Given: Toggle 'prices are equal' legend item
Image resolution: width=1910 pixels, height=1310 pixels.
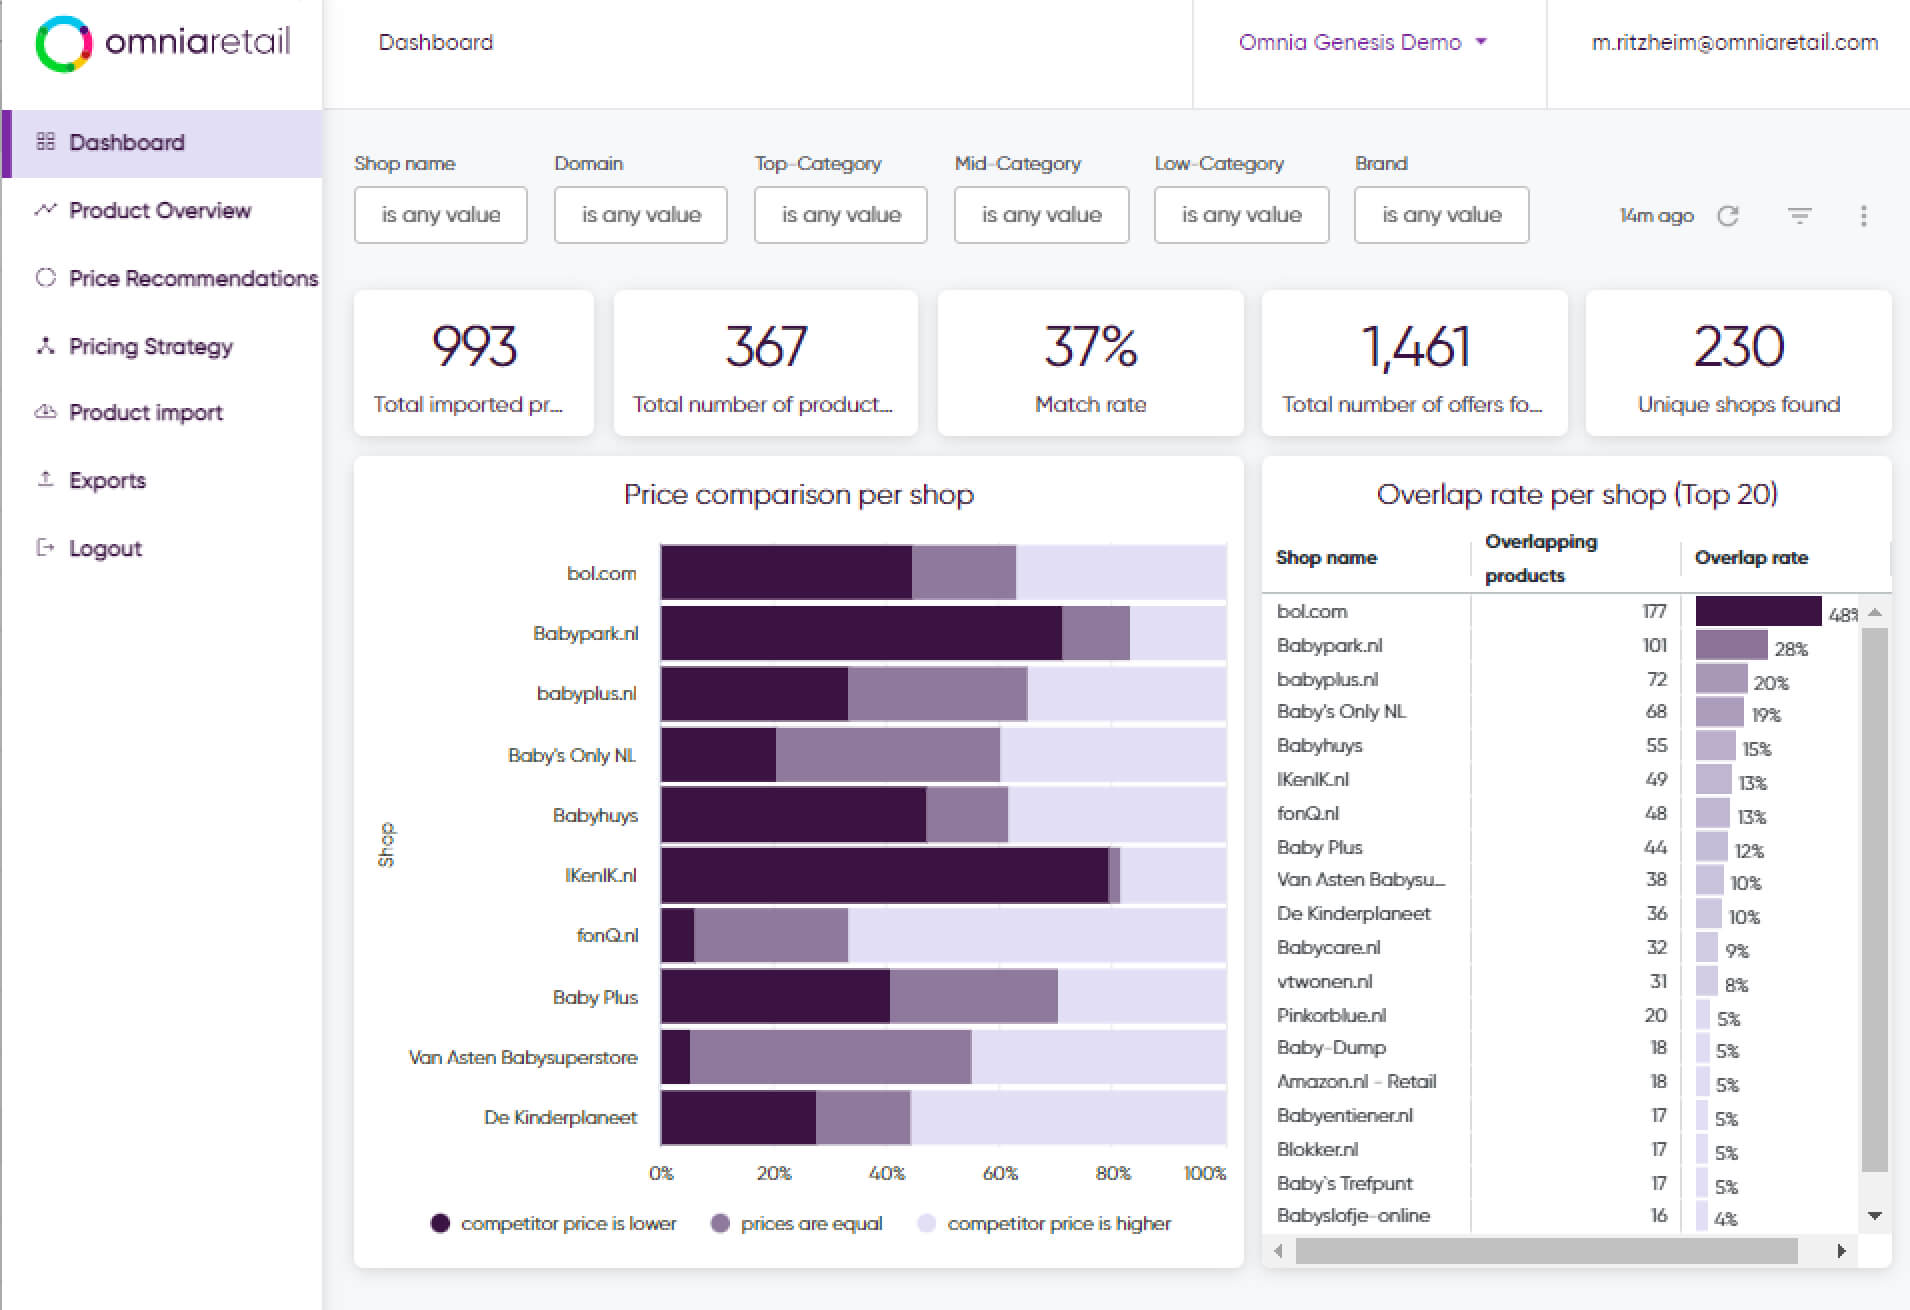Looking at the screenshot, I should (797, 1223).
